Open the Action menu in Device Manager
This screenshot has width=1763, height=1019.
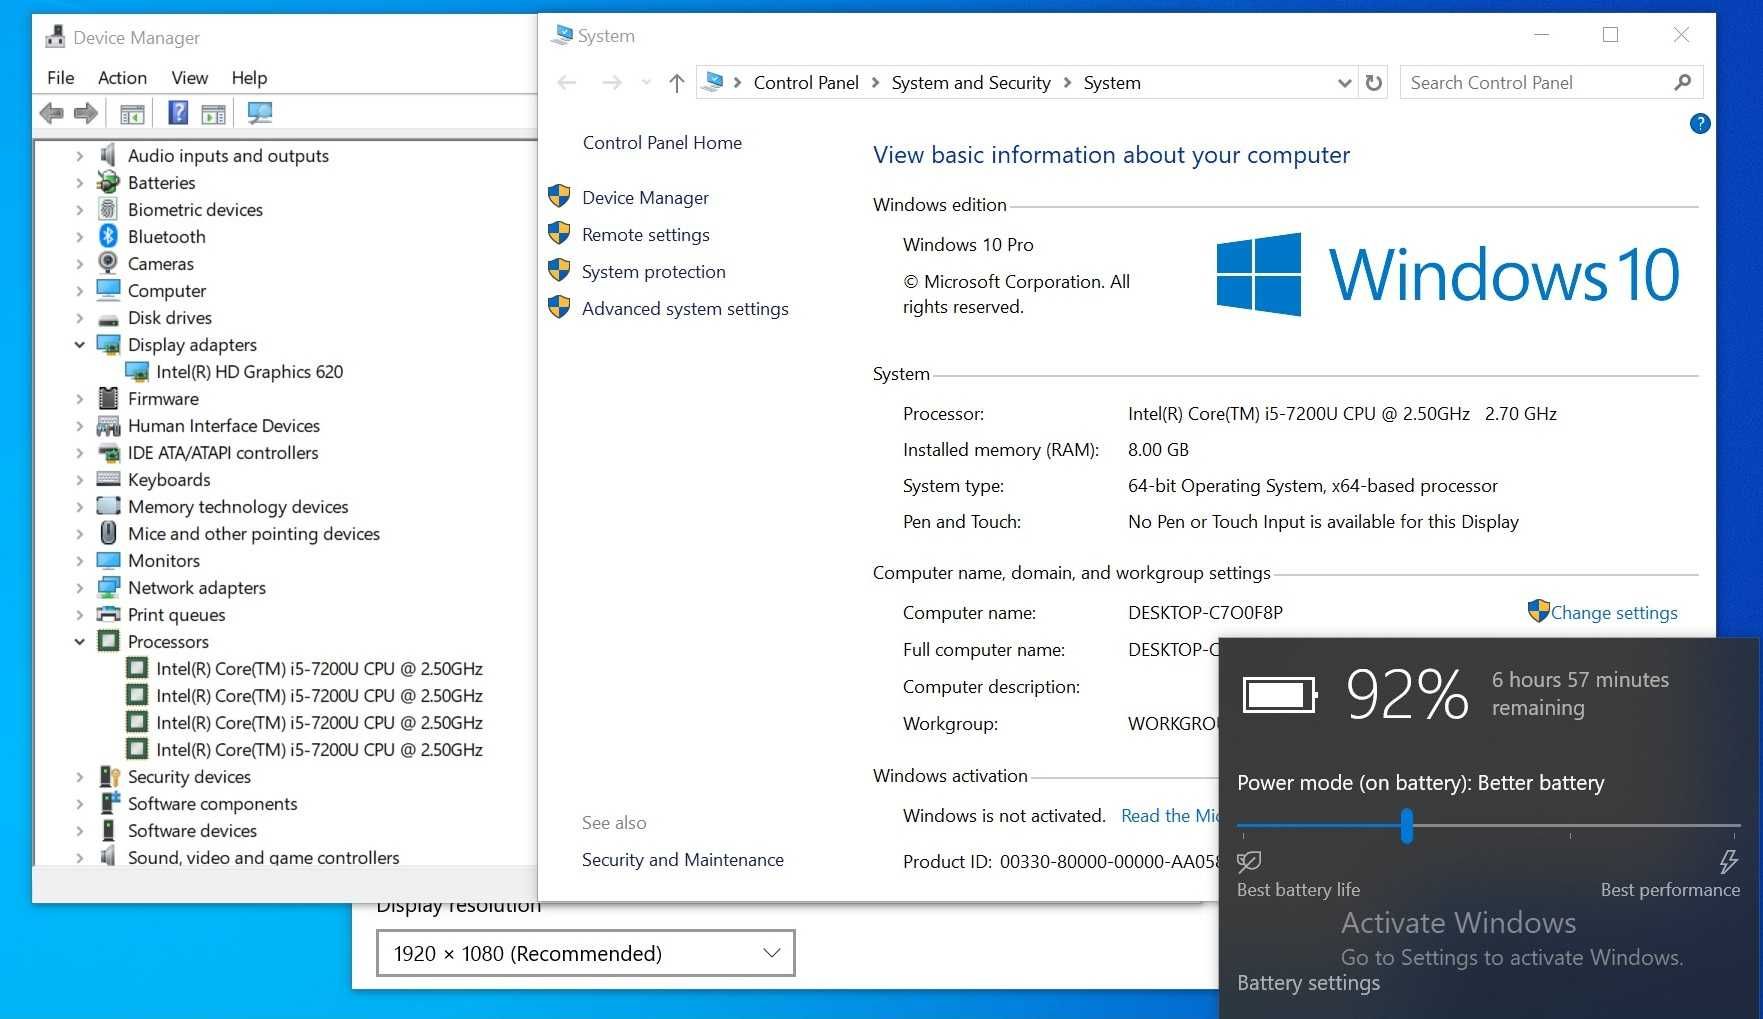(x=122, y=77)
